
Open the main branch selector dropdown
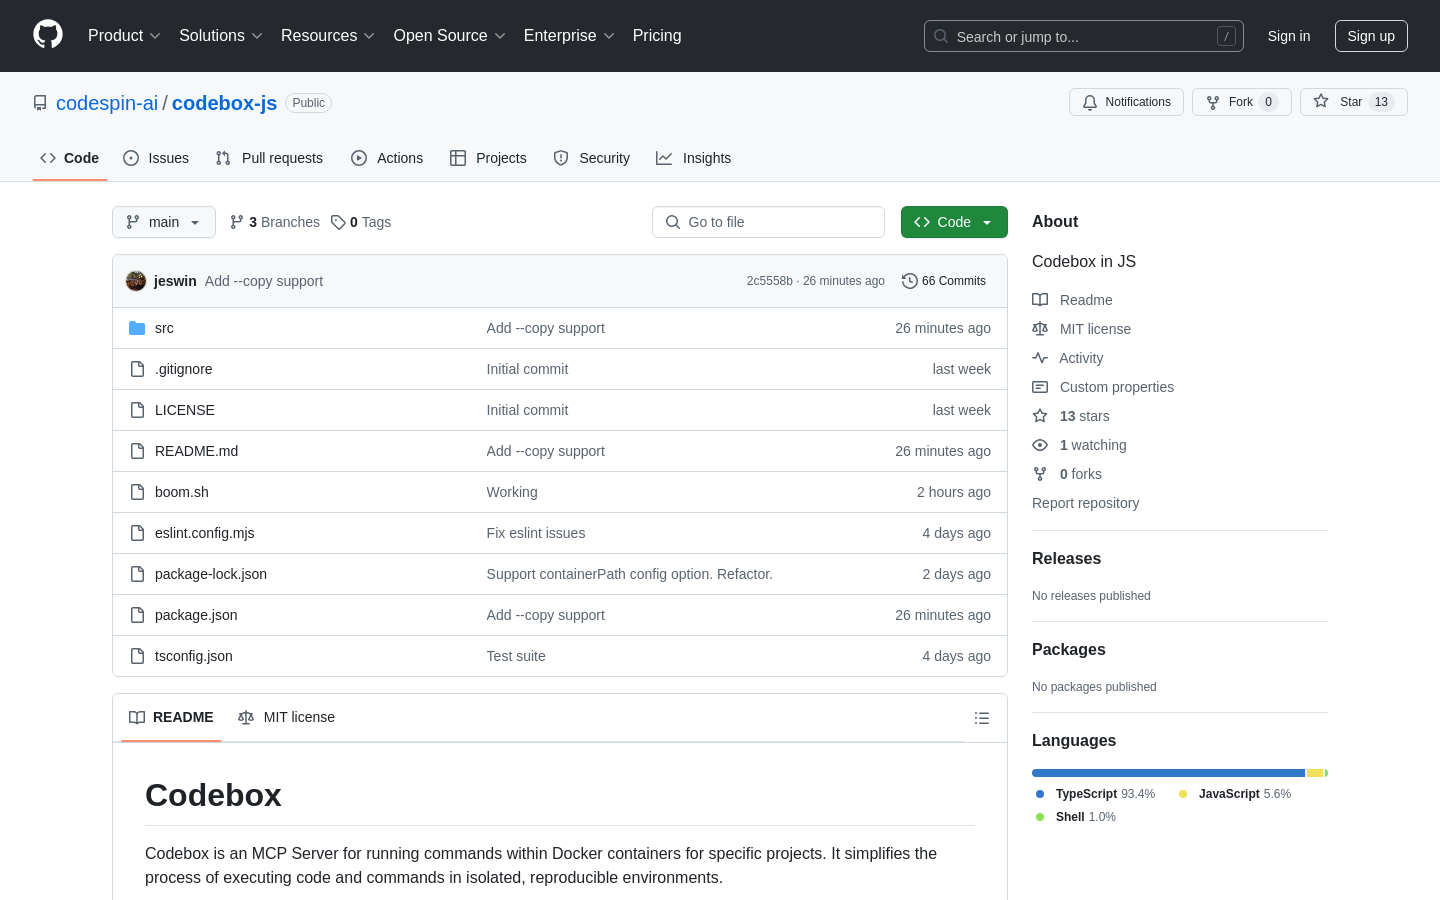(164, 222)
